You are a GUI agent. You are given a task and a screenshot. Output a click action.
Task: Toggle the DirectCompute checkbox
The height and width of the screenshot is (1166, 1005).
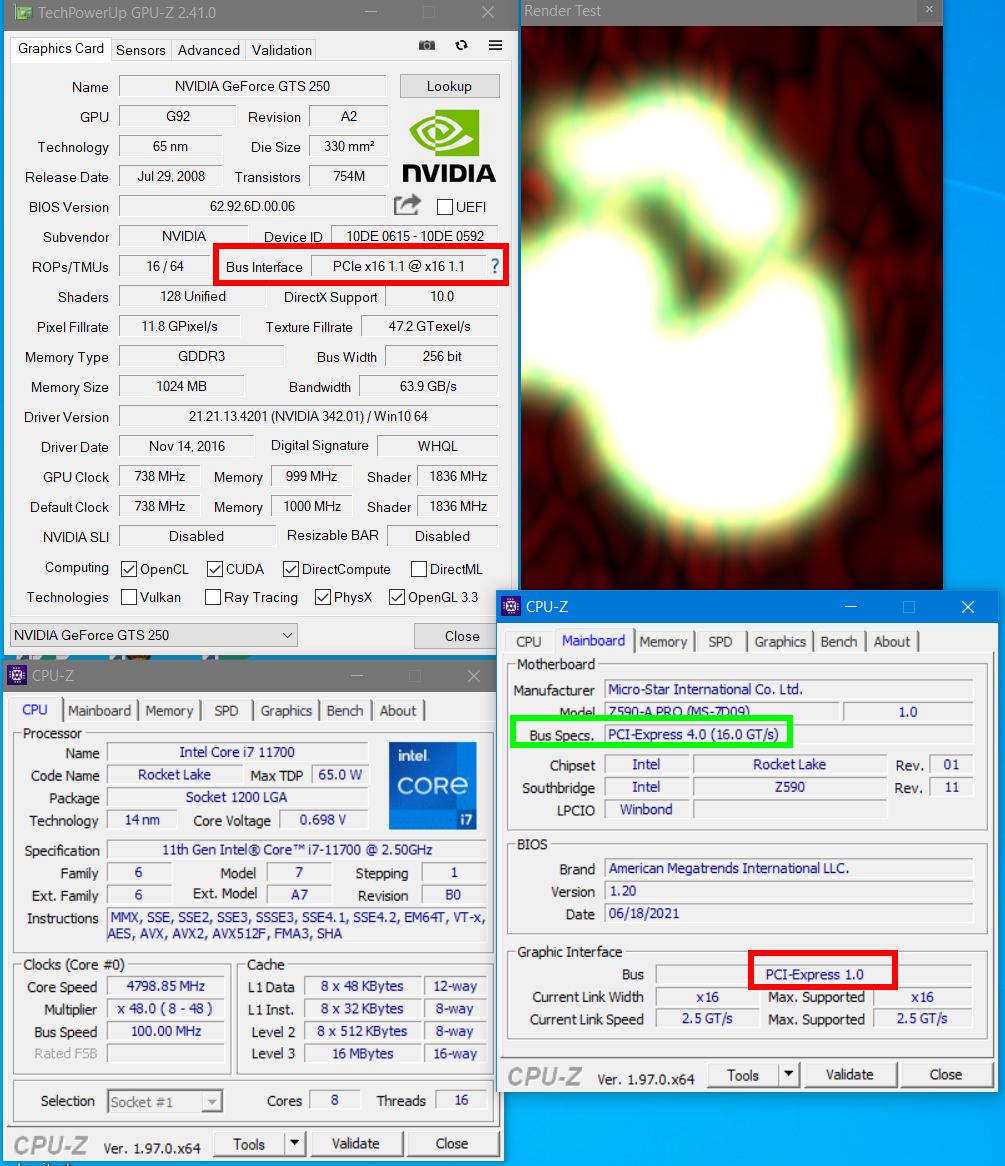(x=291, y=570)
